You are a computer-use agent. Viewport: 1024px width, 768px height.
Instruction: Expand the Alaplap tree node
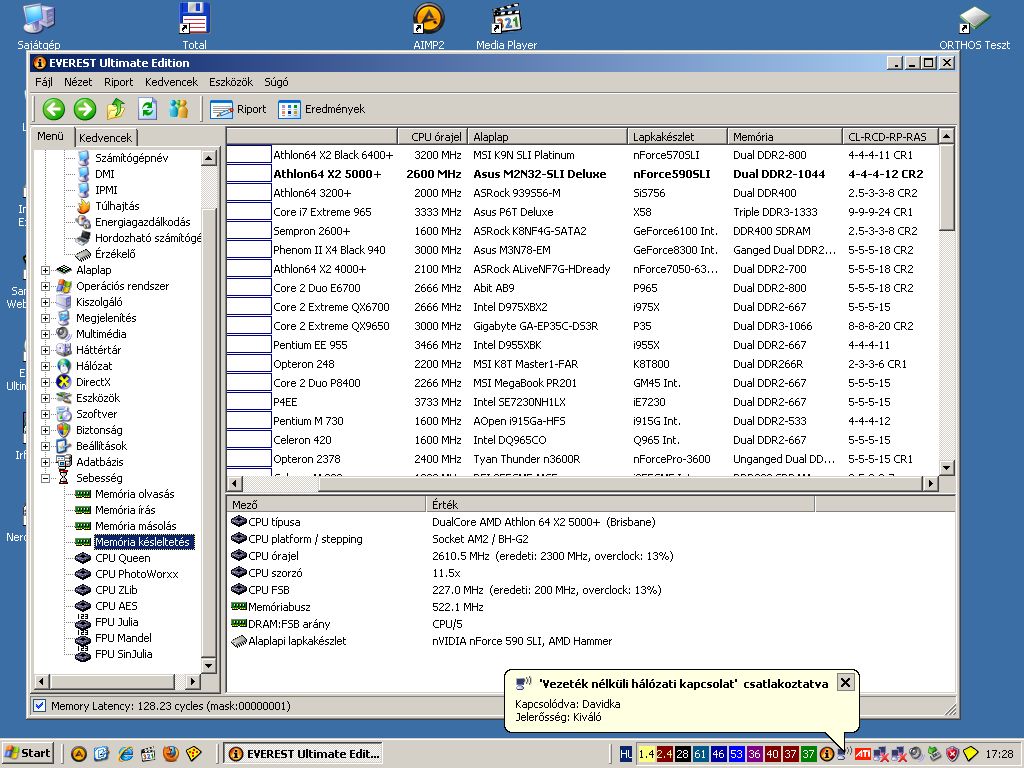tap(45, 270)
